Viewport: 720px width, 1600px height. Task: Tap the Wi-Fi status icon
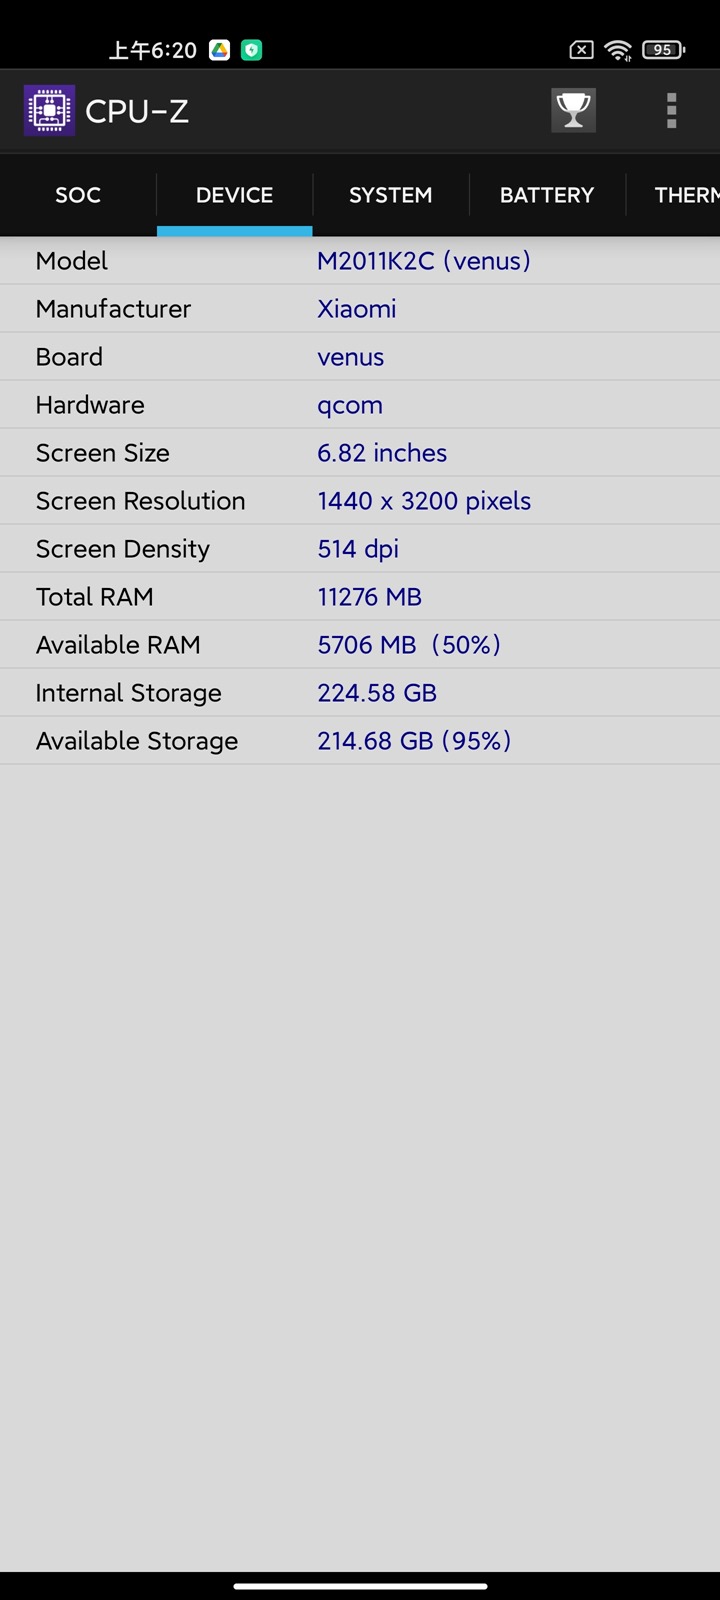click(x=619, y=50)
